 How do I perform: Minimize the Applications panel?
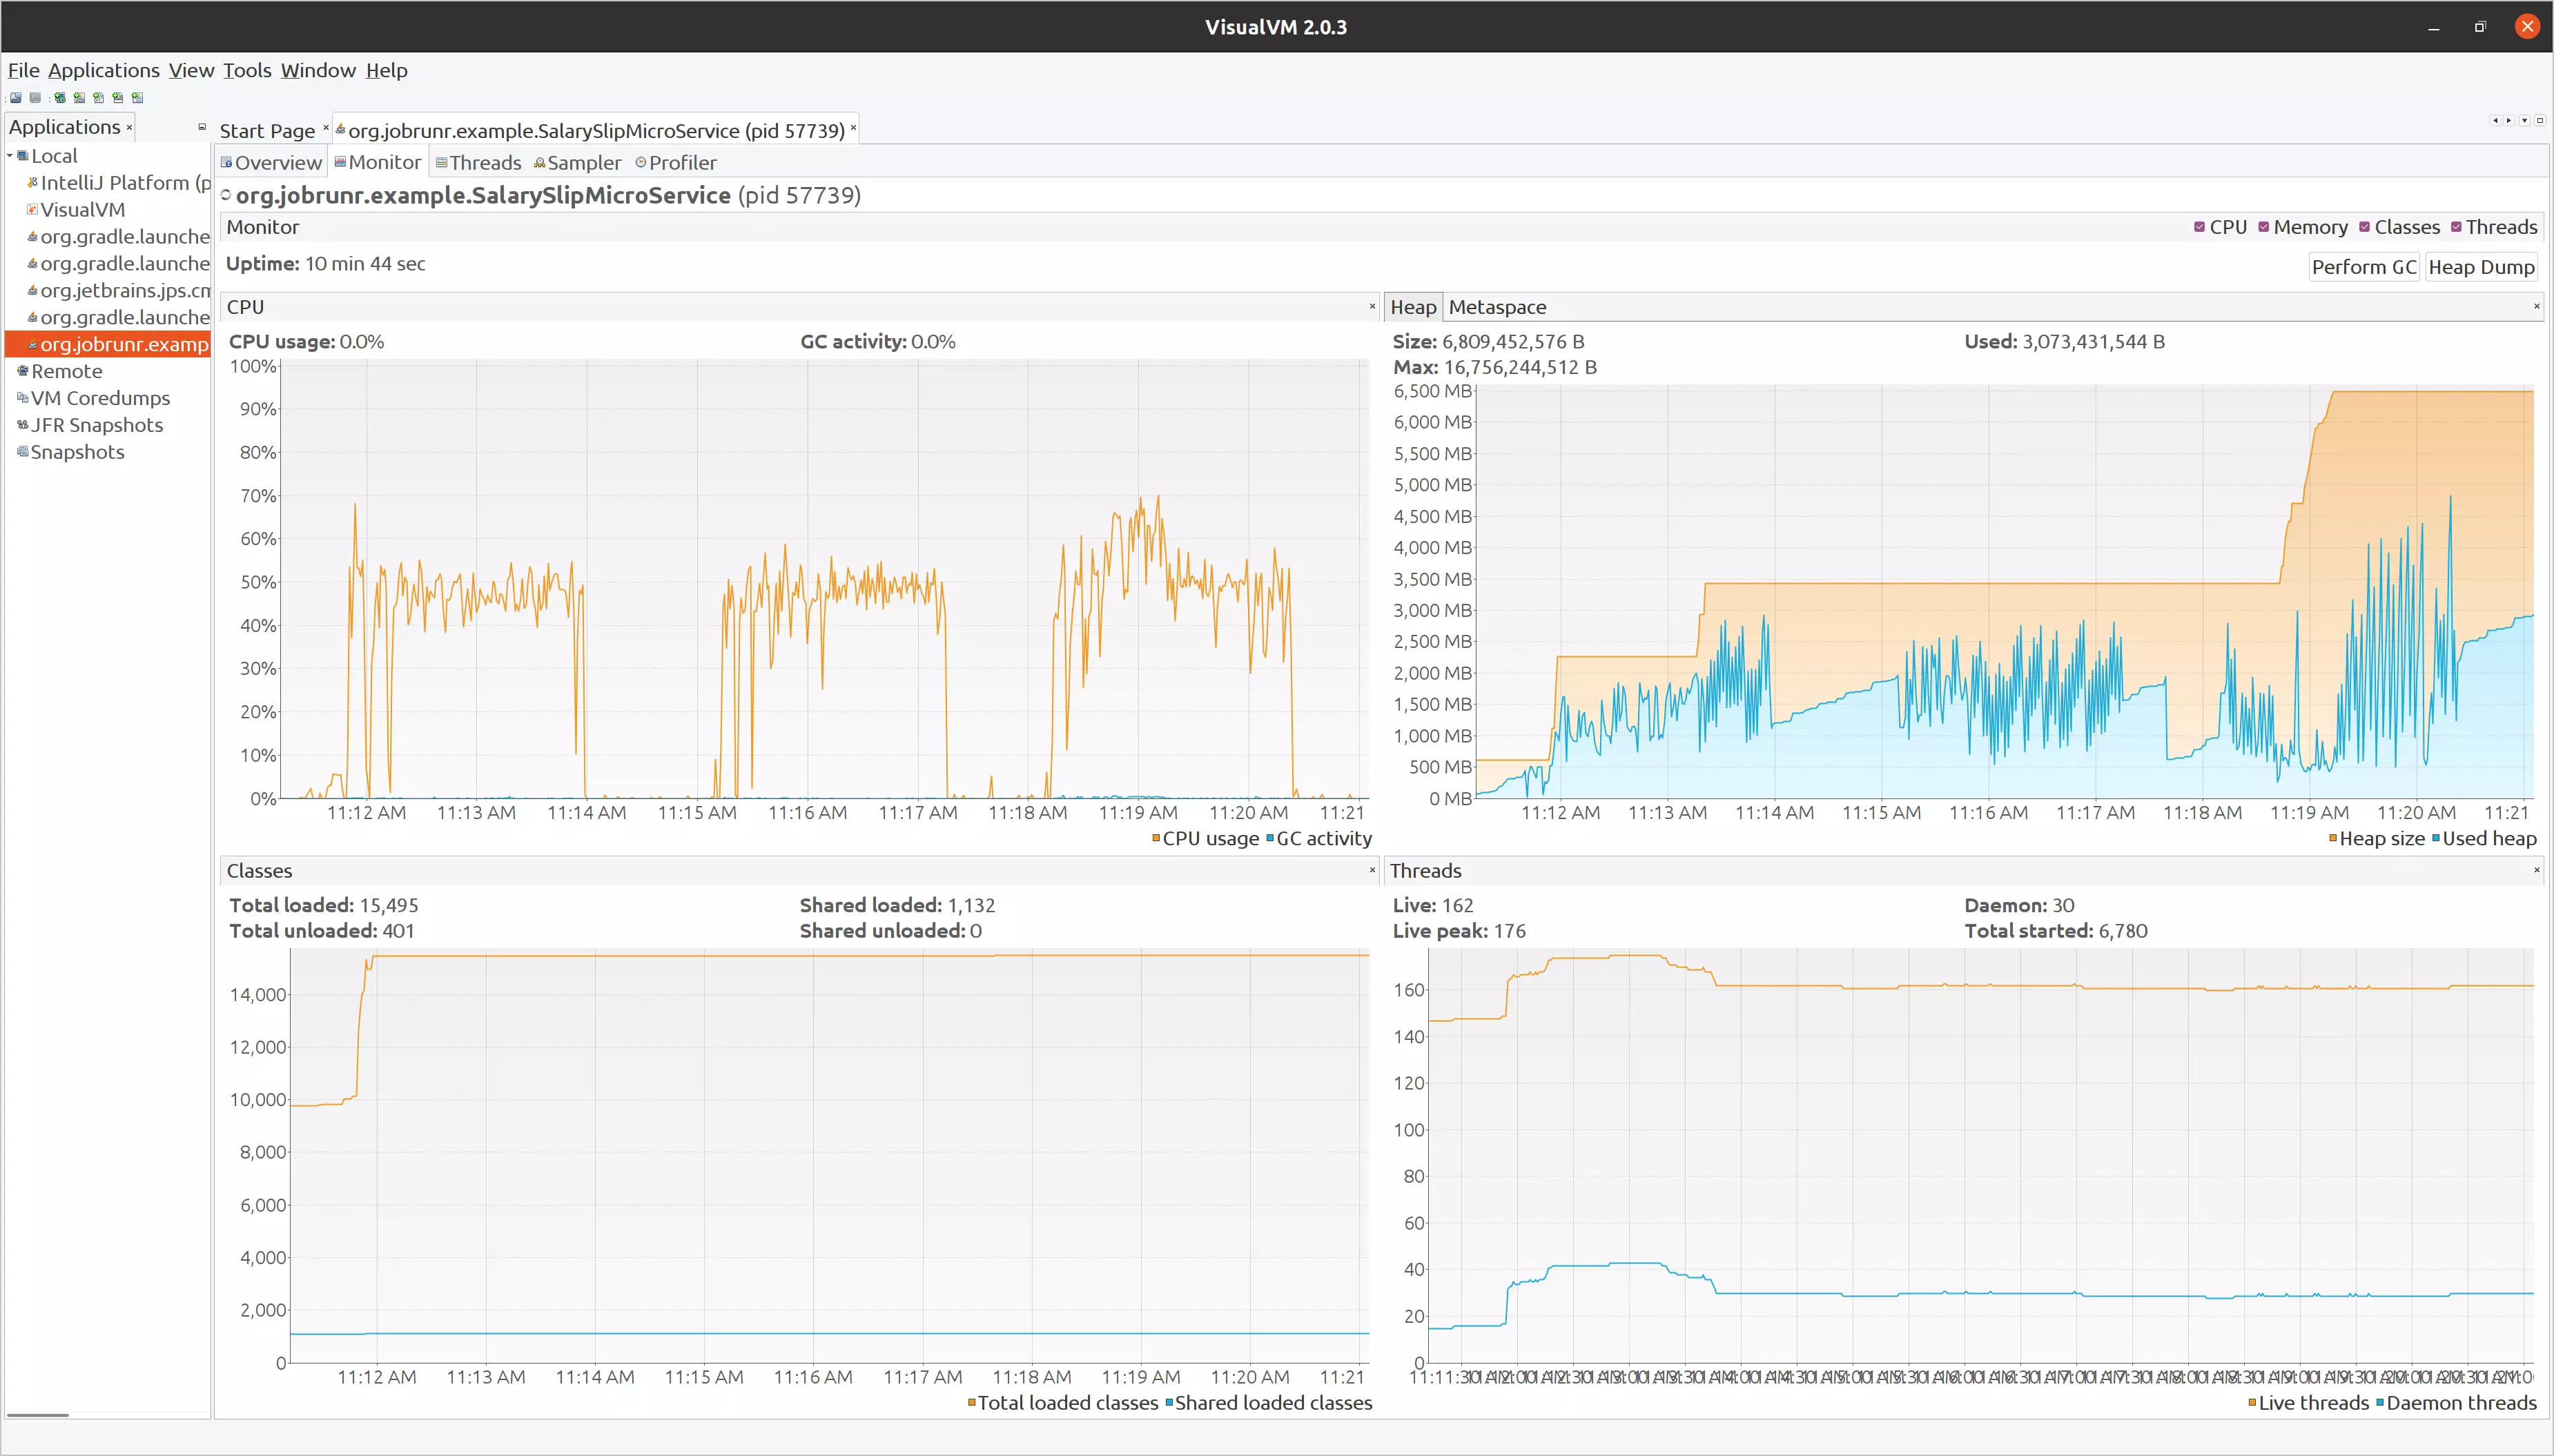[x=202, y=127]
